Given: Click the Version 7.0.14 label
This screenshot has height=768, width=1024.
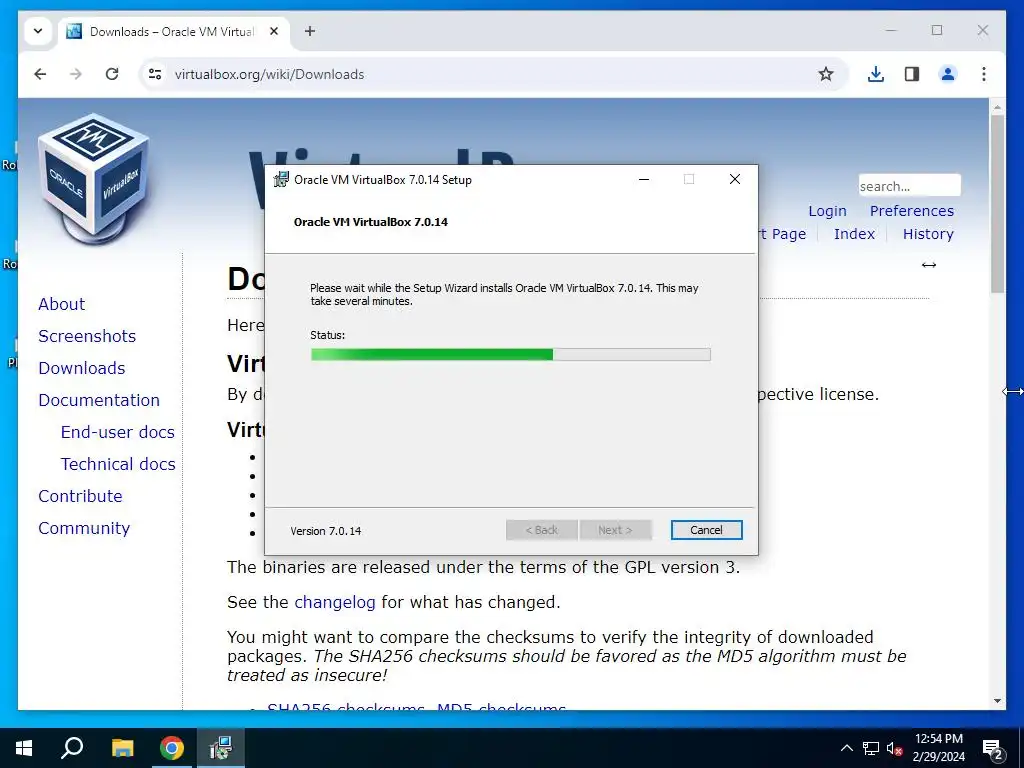Looking at the screenshot, I should coord(325,531).
